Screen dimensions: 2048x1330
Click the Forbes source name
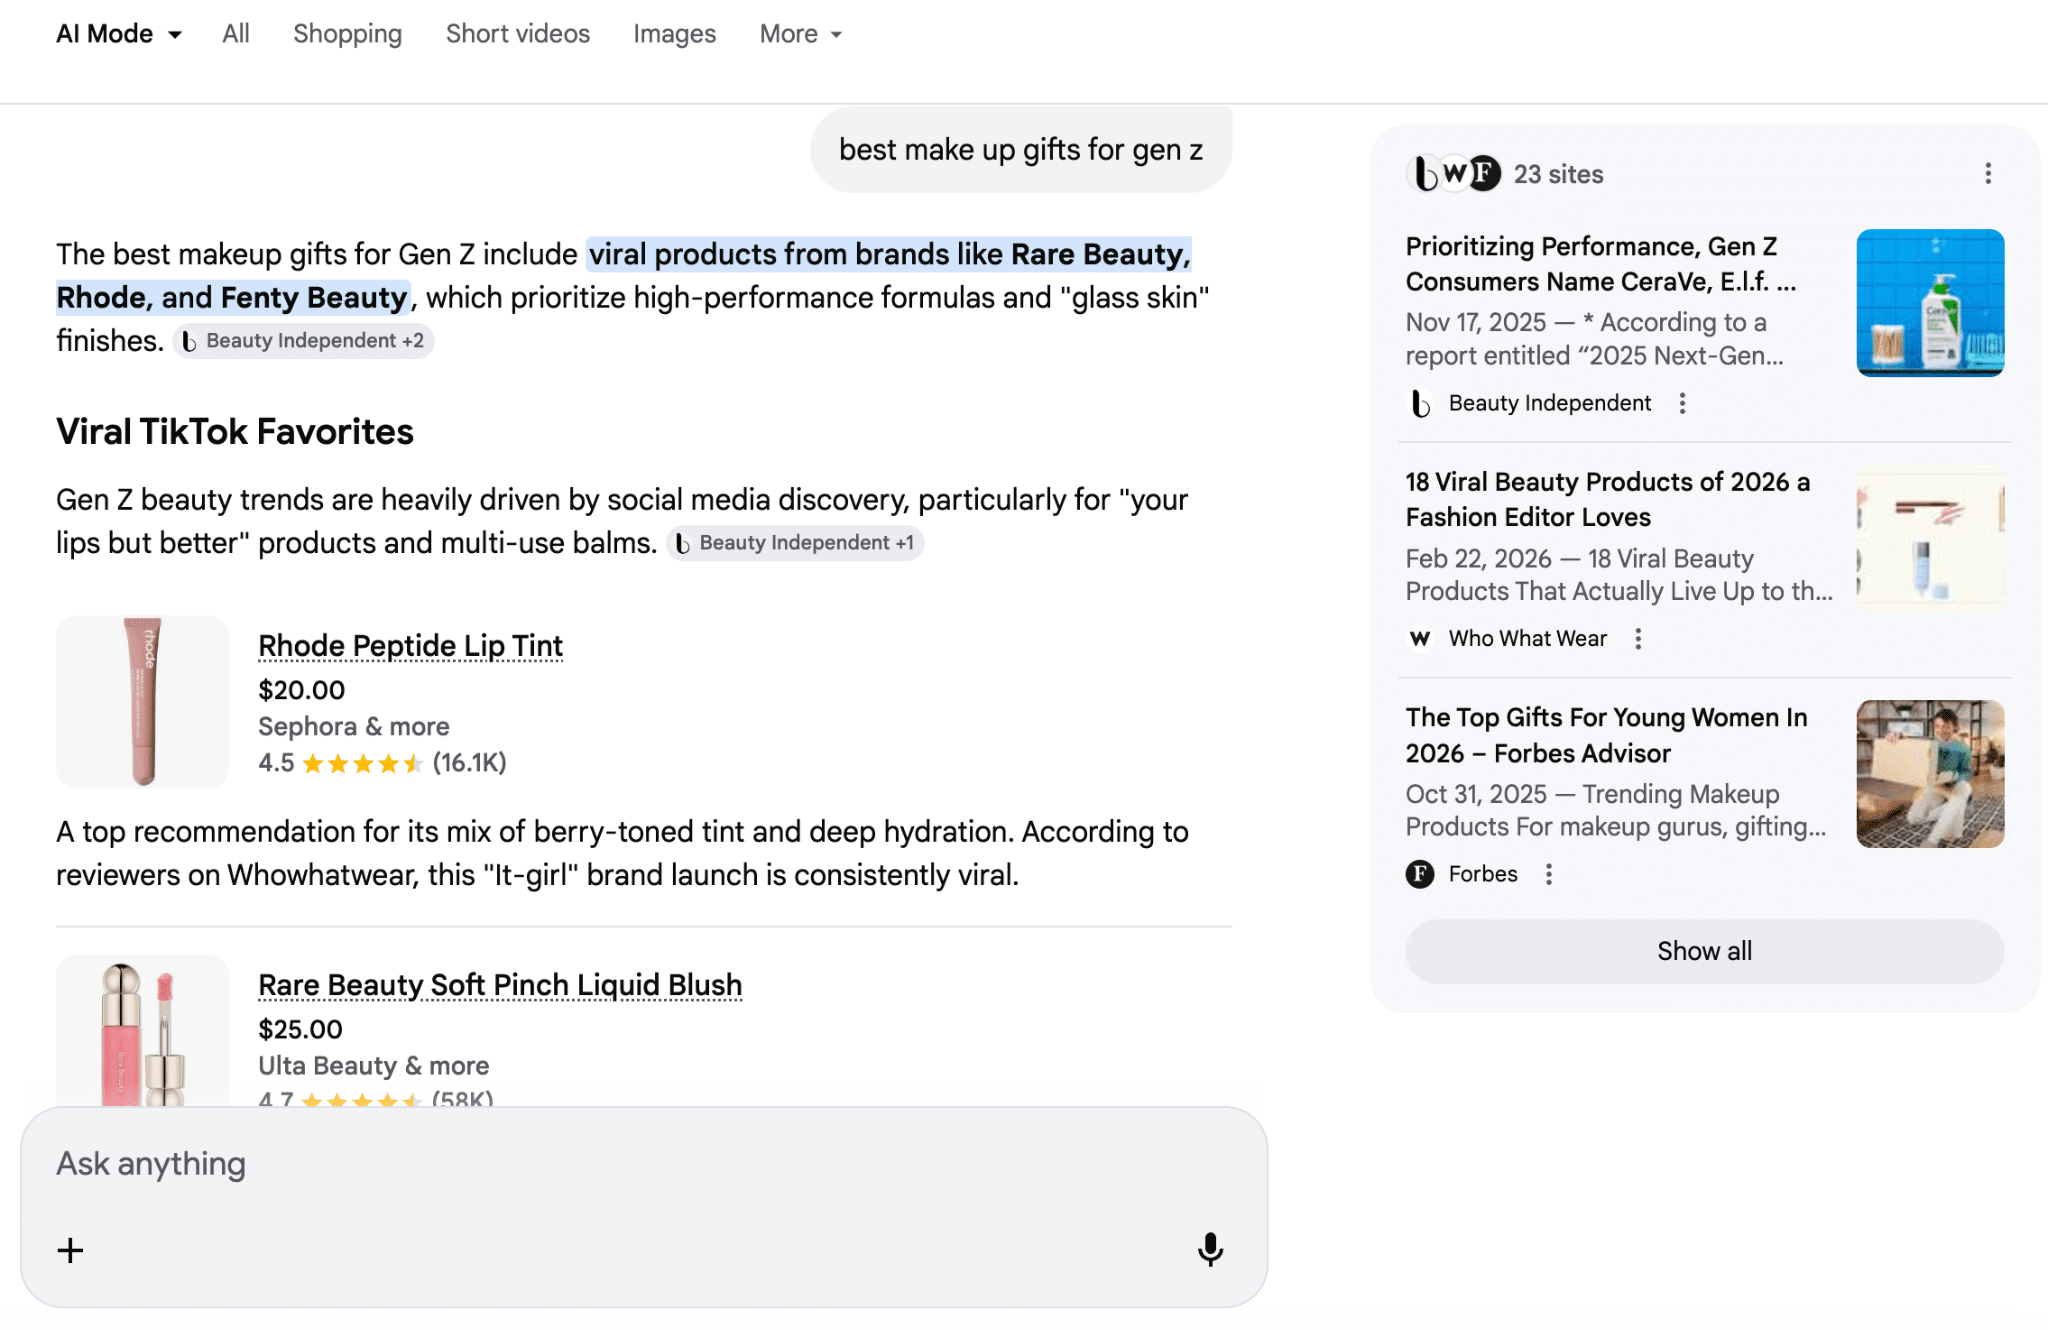[1483, 874]
